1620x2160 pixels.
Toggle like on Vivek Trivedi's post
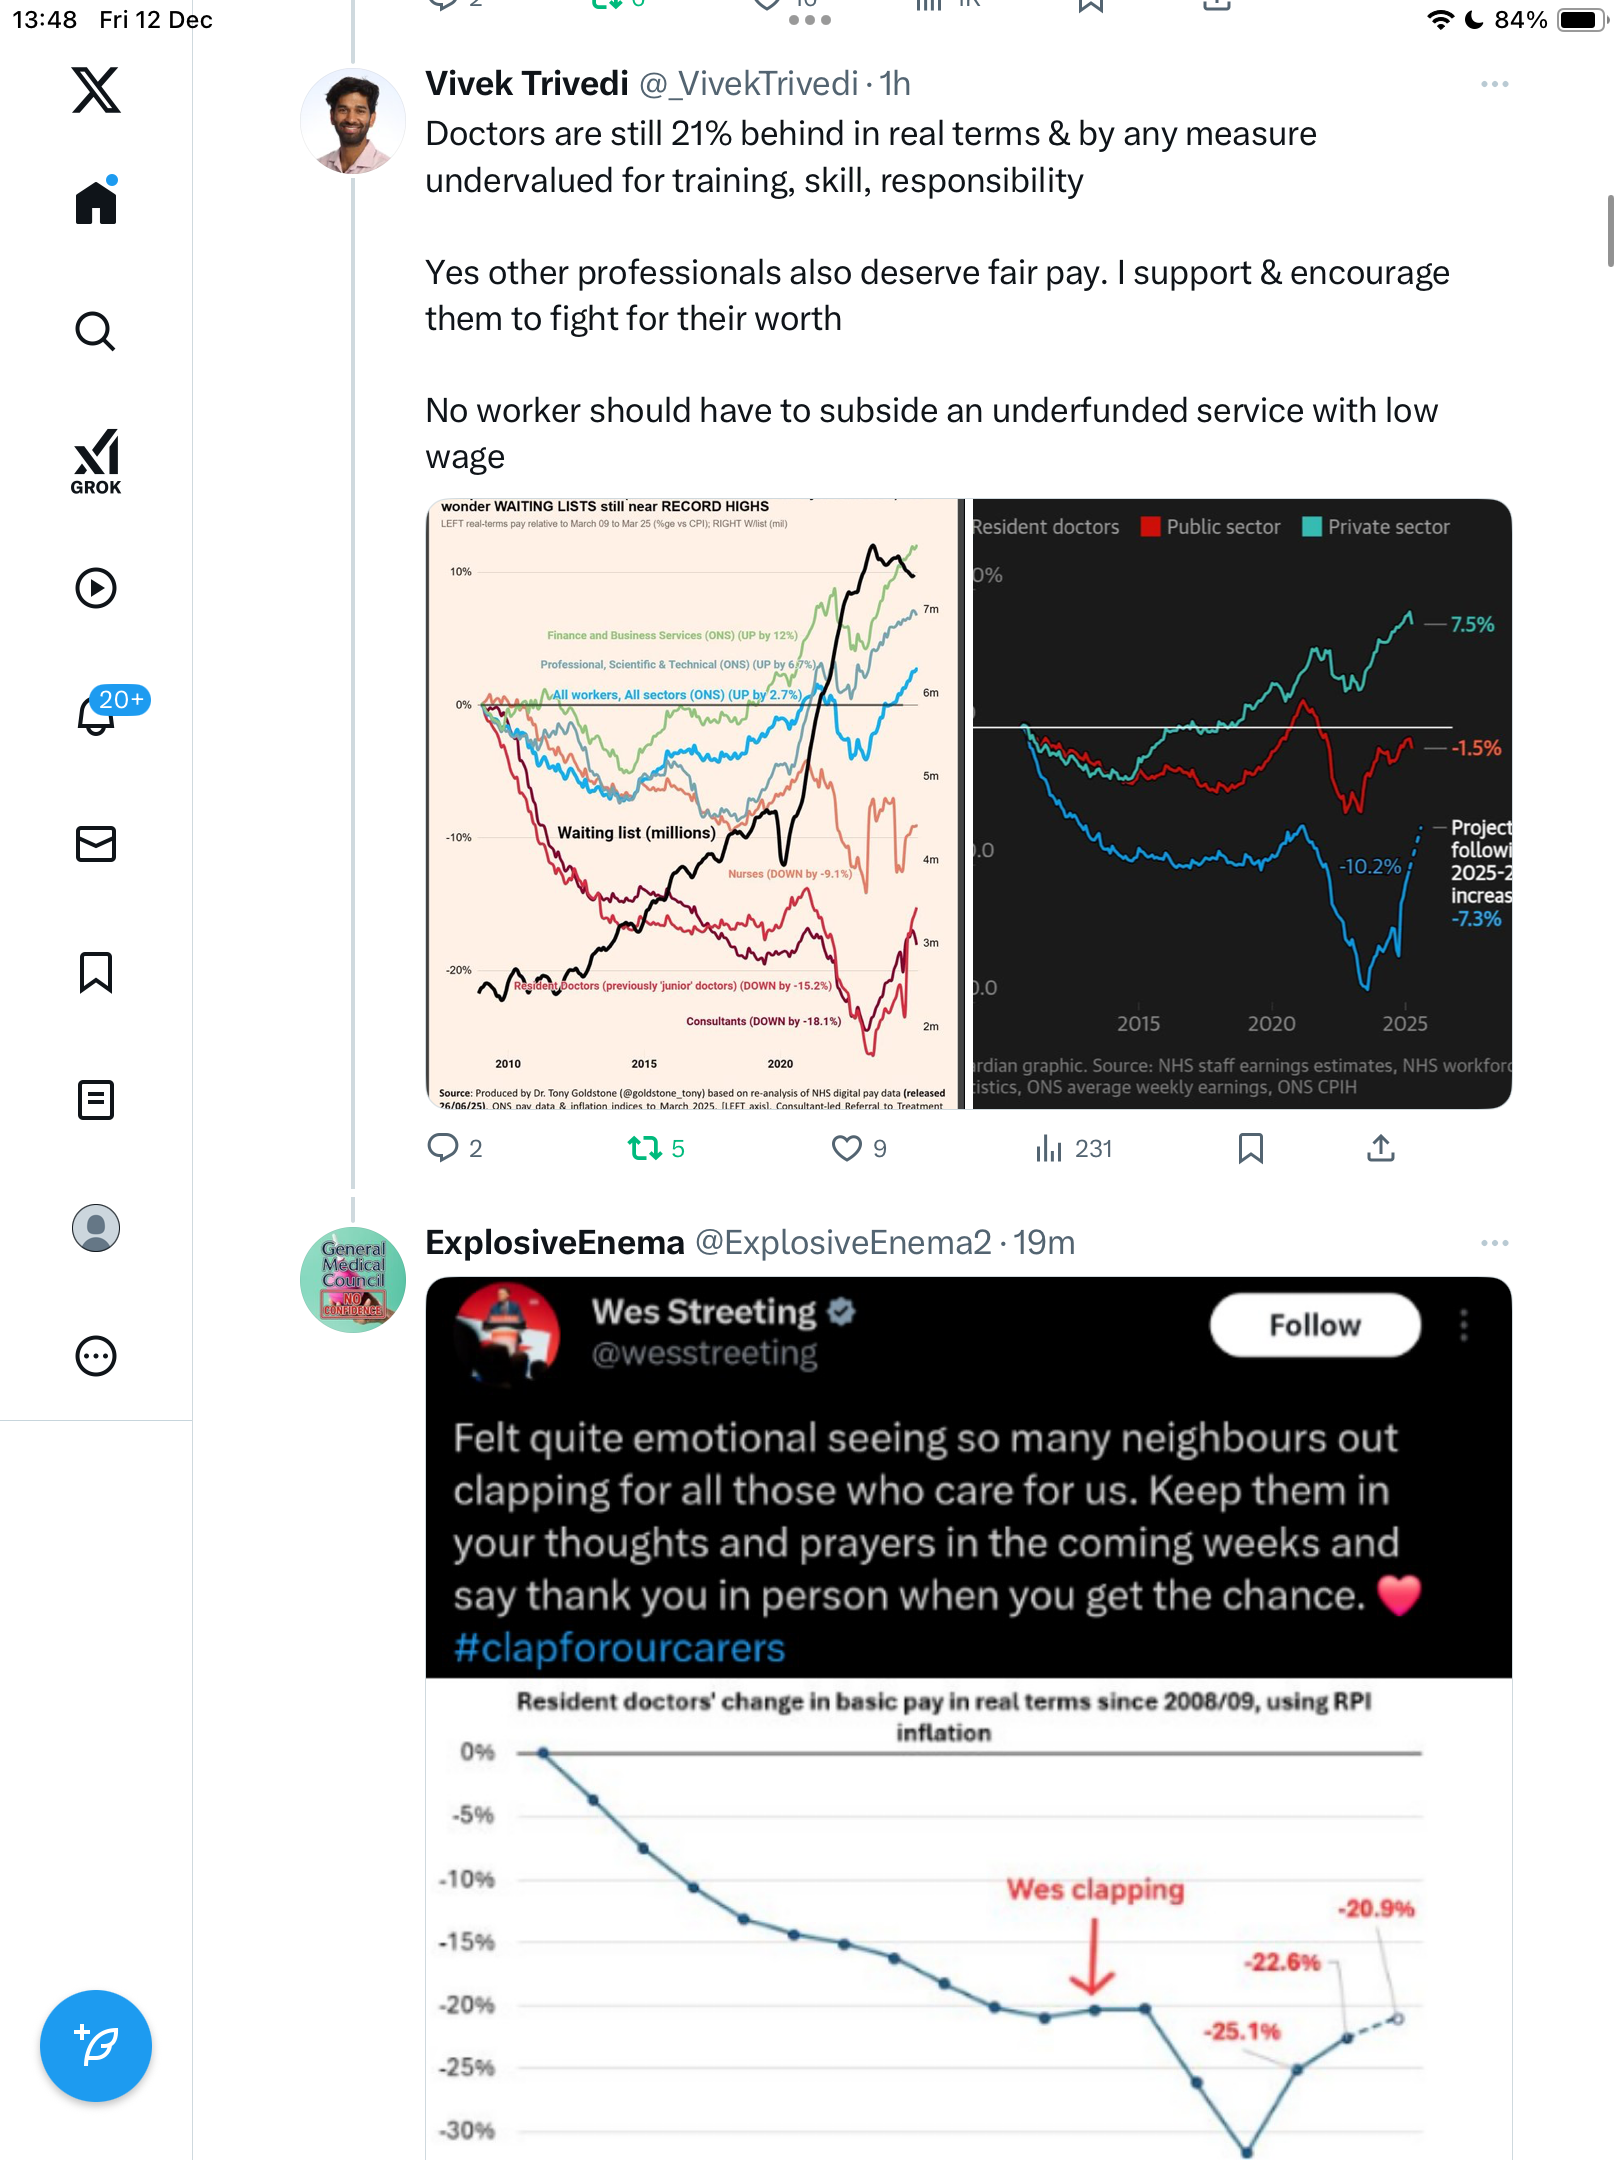tap(846, 1148)
